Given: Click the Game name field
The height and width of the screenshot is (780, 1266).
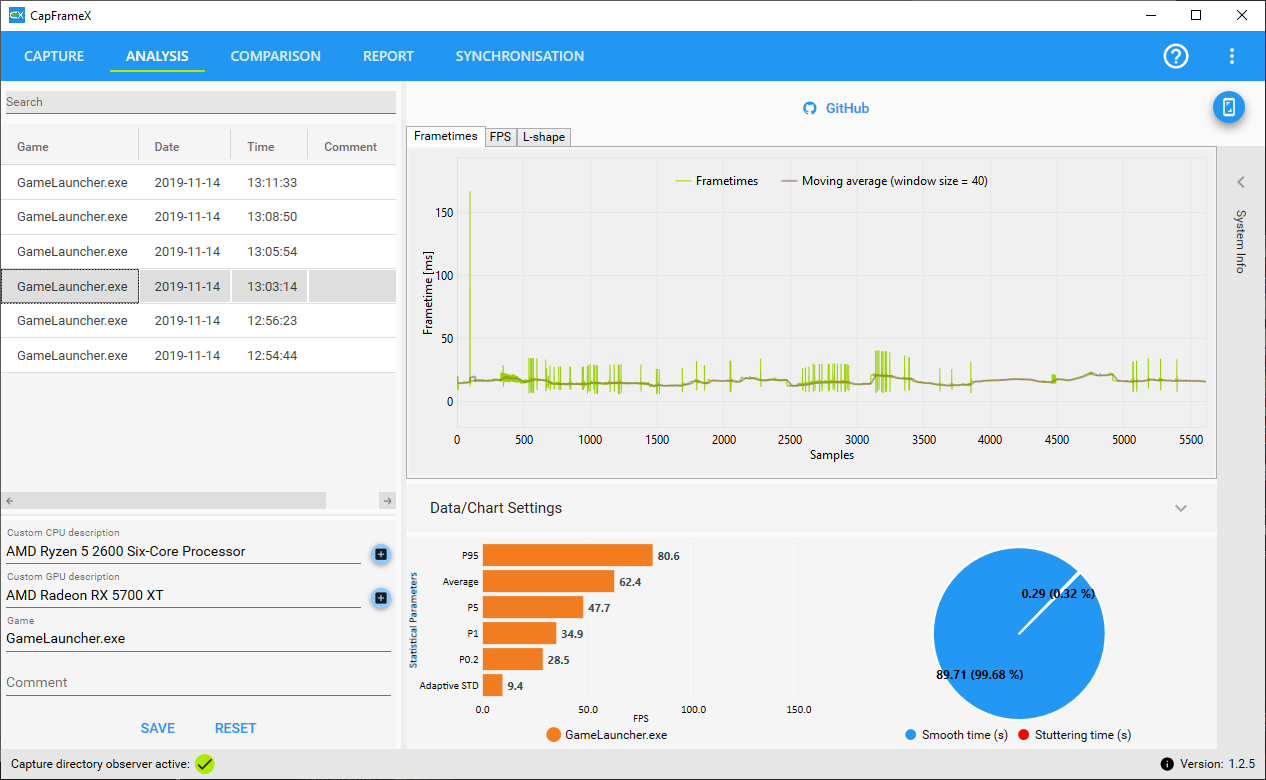Looking at the screenshot, I should coord(198,638).
